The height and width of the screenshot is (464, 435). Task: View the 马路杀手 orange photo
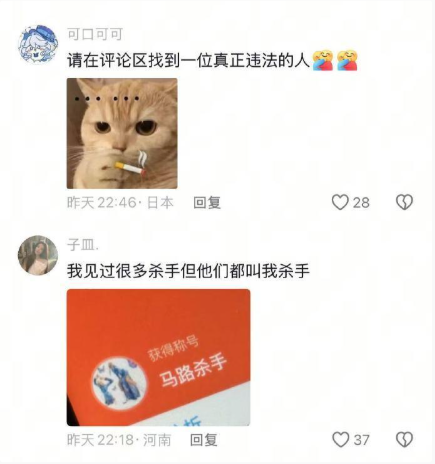(x=158, y=357)
